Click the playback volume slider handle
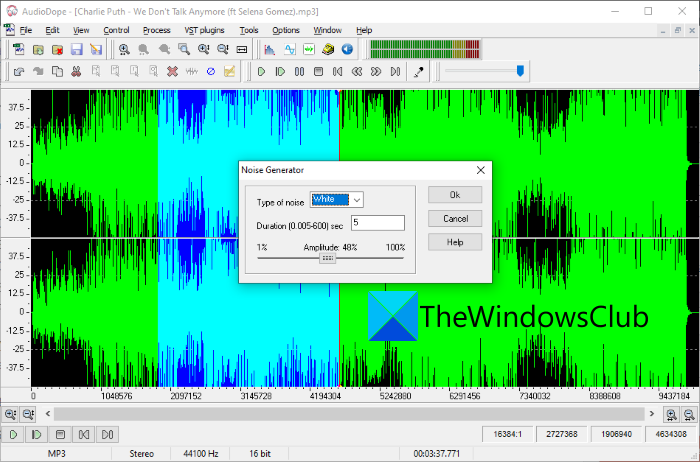 click(520, 71)
